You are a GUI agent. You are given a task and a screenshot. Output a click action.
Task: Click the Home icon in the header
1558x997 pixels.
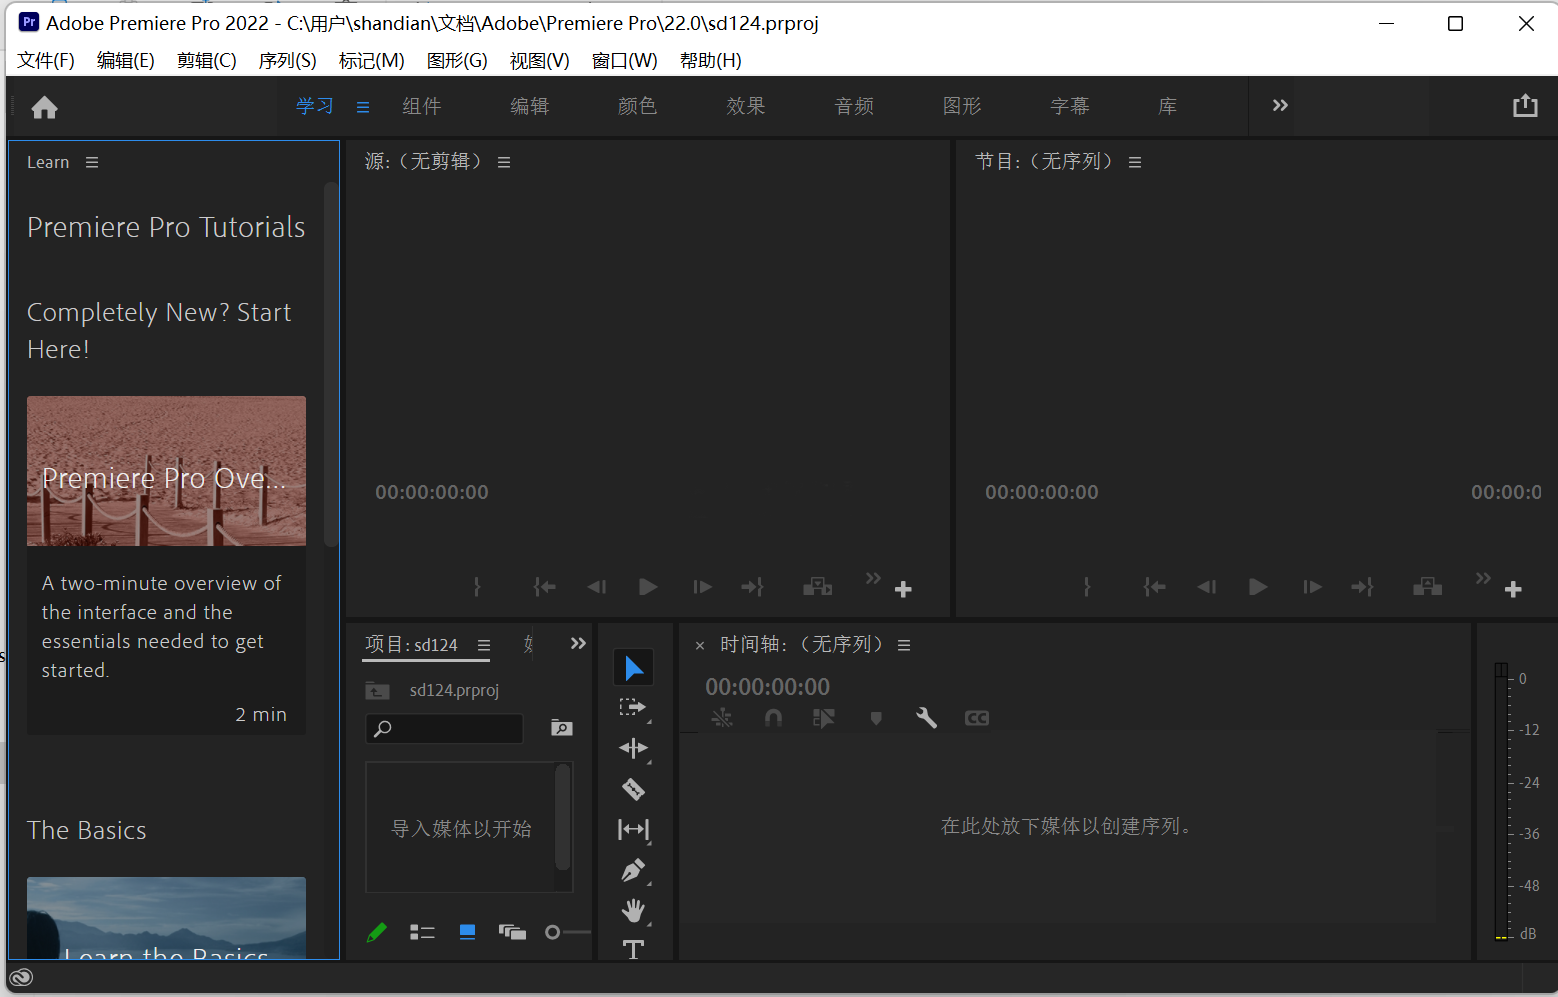(44, 106)
